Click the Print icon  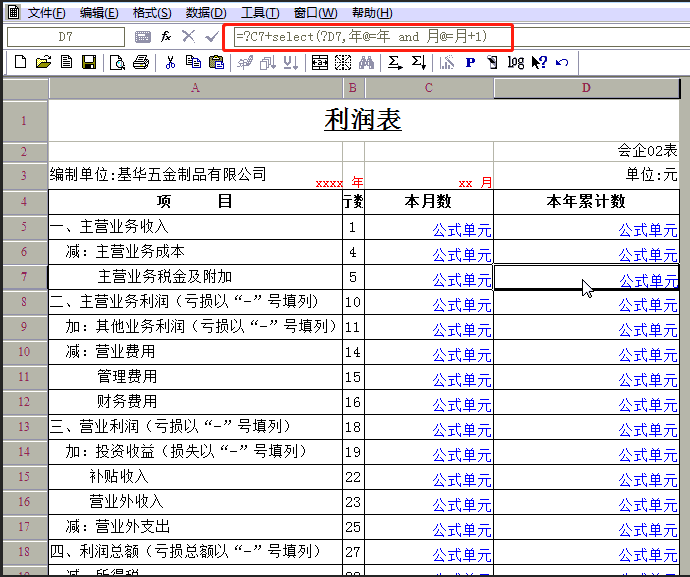point(141,62)
